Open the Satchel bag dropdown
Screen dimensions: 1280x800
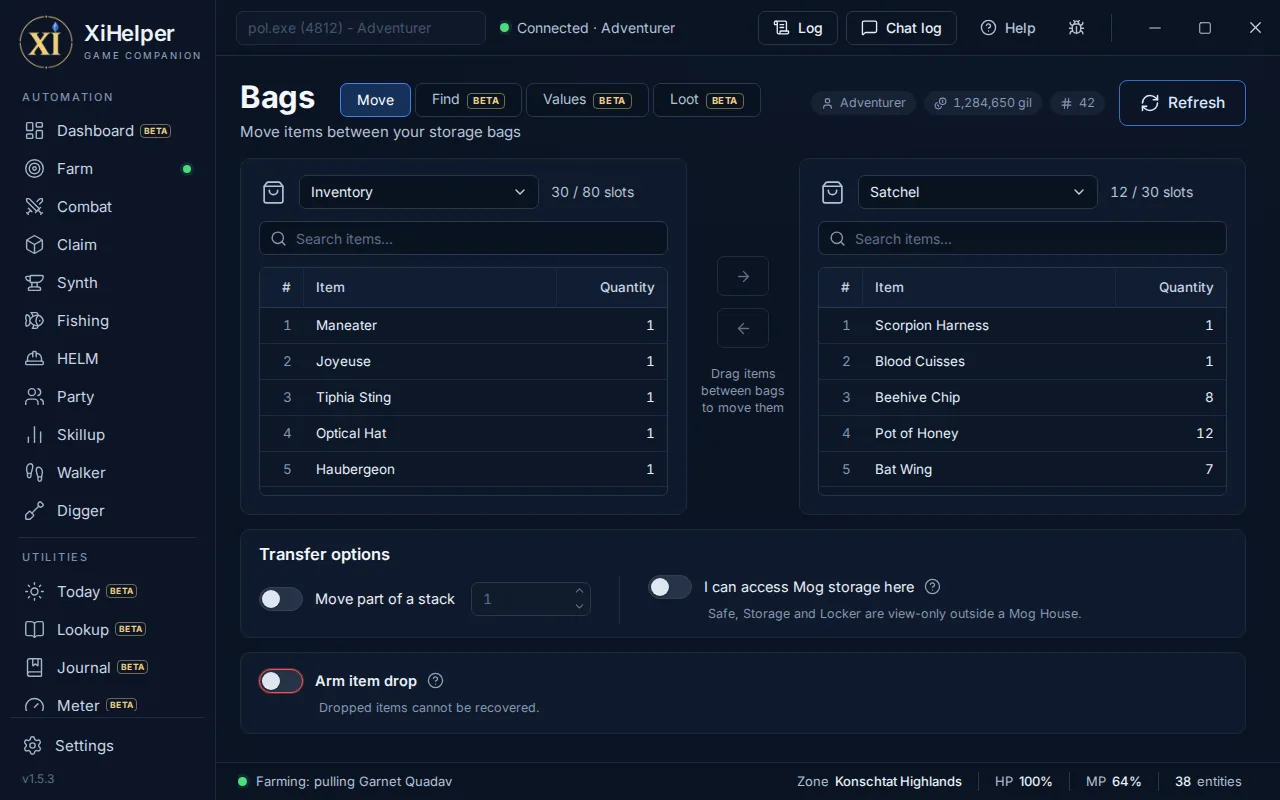coord(978,192)
